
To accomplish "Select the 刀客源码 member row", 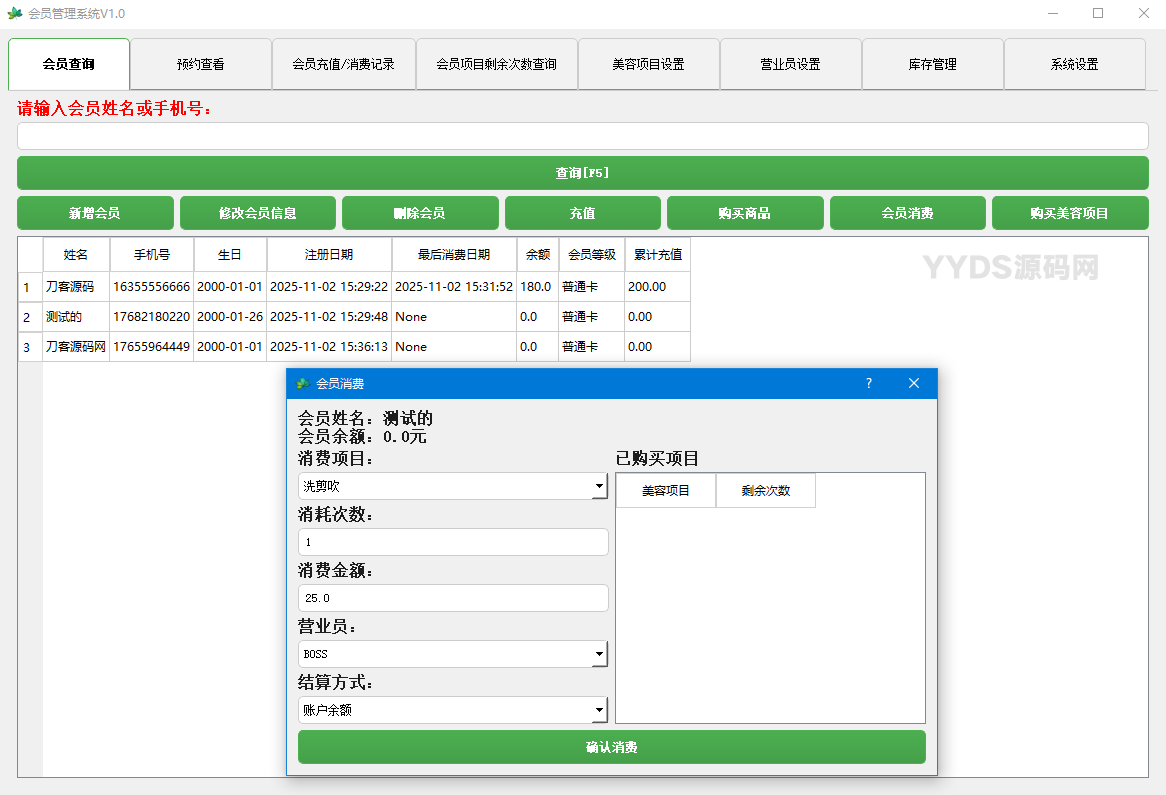I will point(76,287).
